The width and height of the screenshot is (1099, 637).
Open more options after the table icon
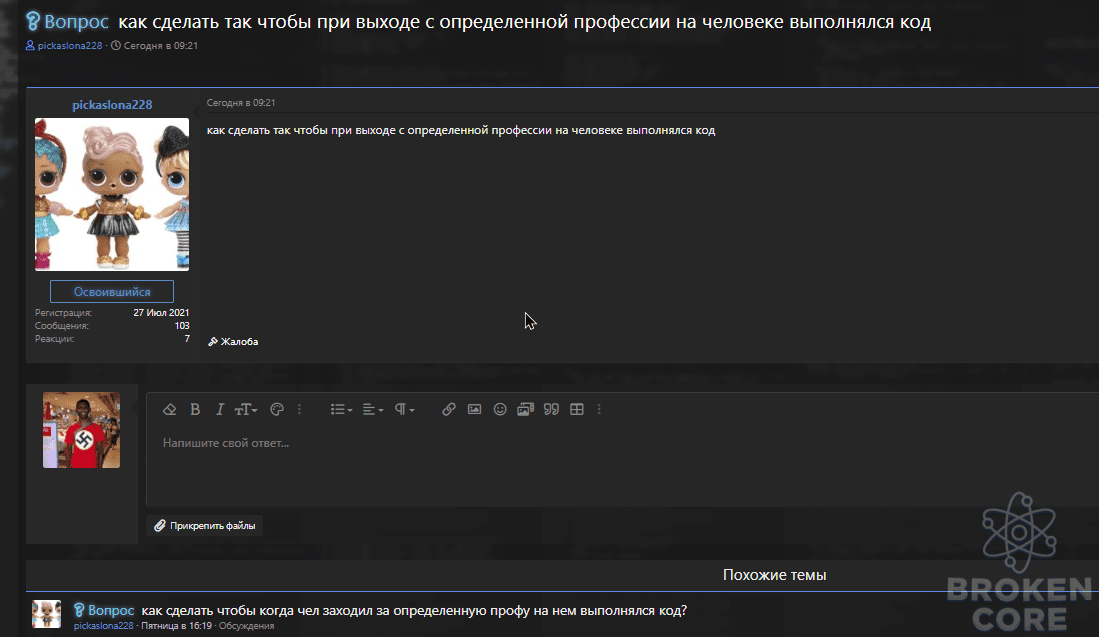click(599, 409)
